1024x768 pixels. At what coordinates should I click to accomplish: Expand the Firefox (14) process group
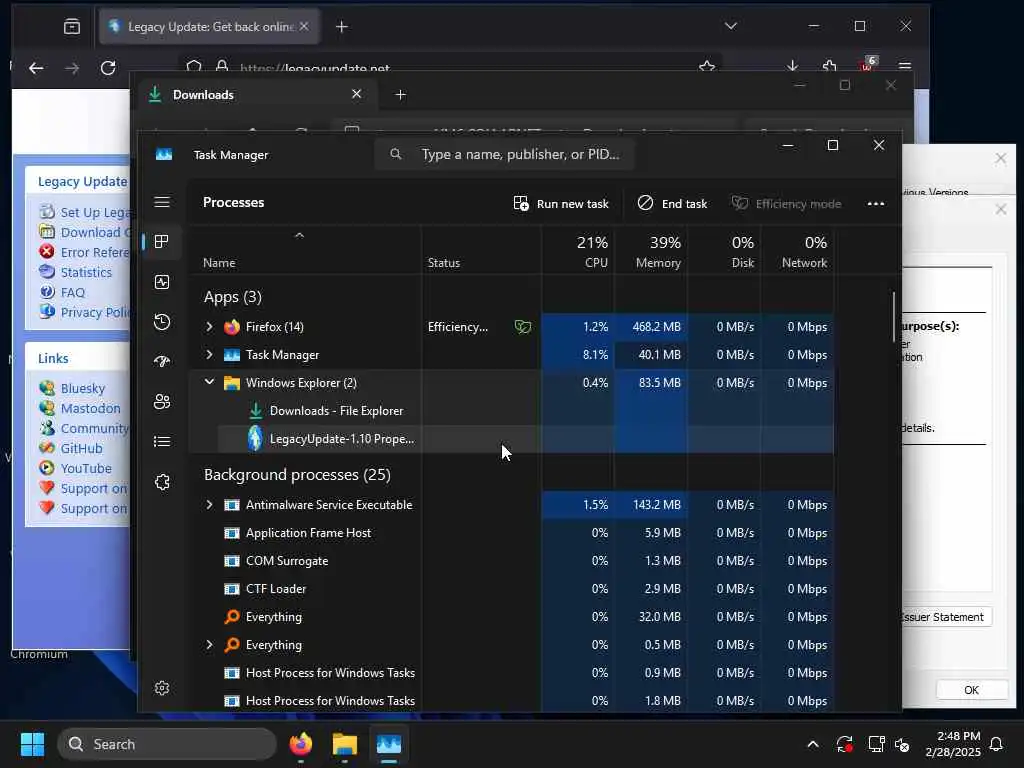tap(210, 327)
